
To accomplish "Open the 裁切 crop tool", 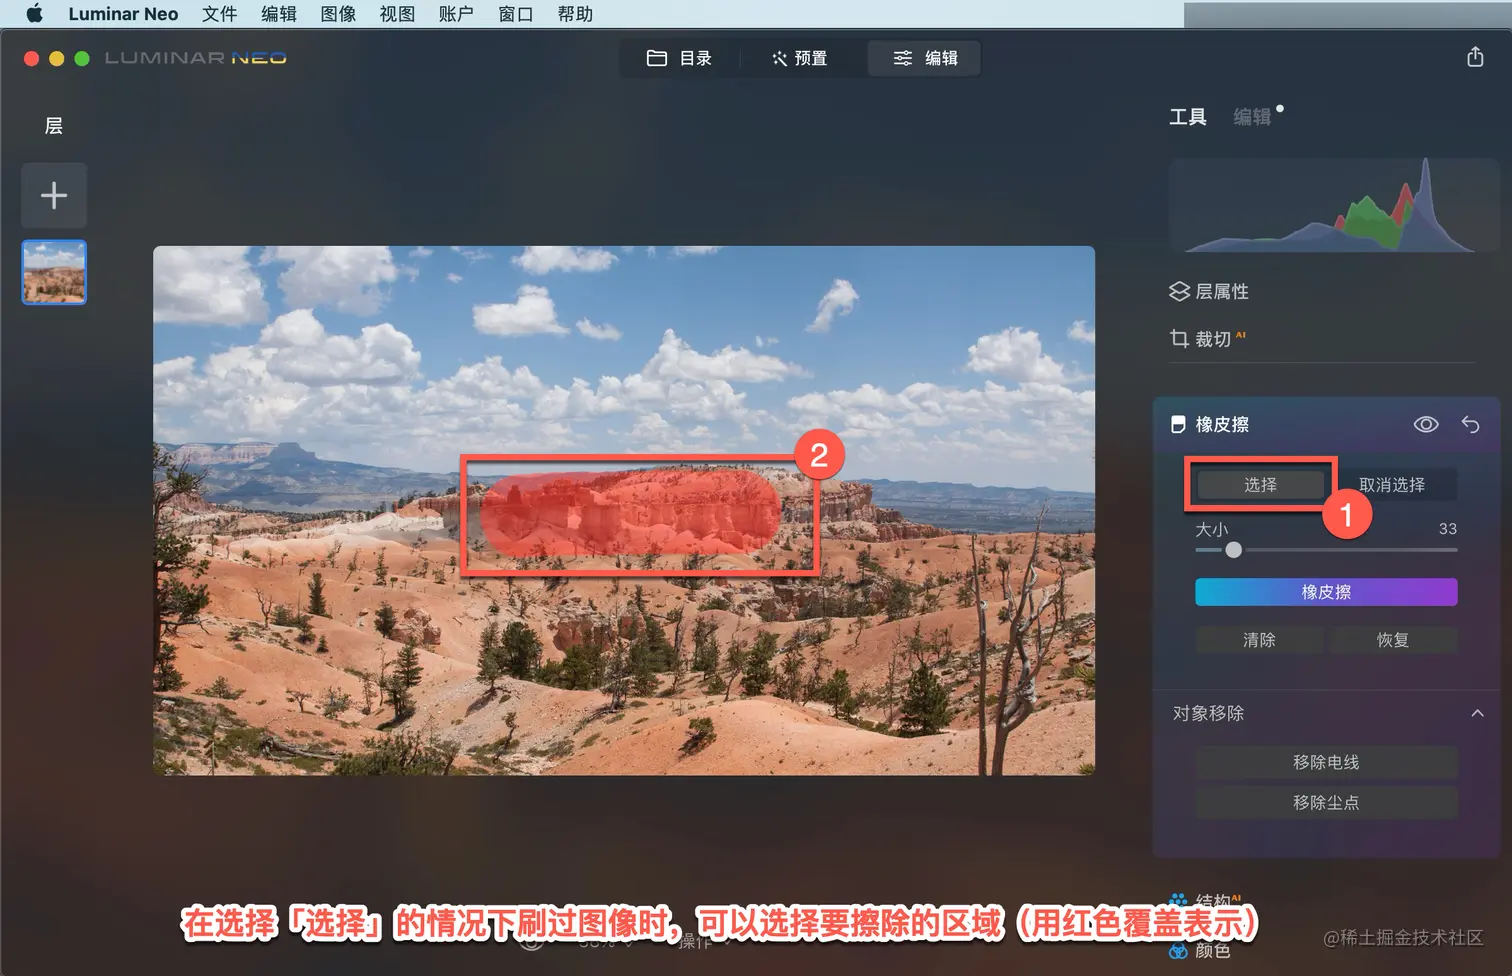I will 1213,339.
